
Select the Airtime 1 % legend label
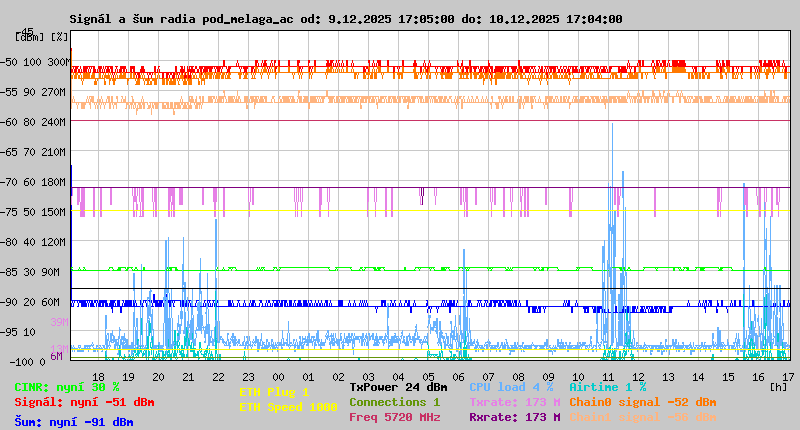[607, 387]
